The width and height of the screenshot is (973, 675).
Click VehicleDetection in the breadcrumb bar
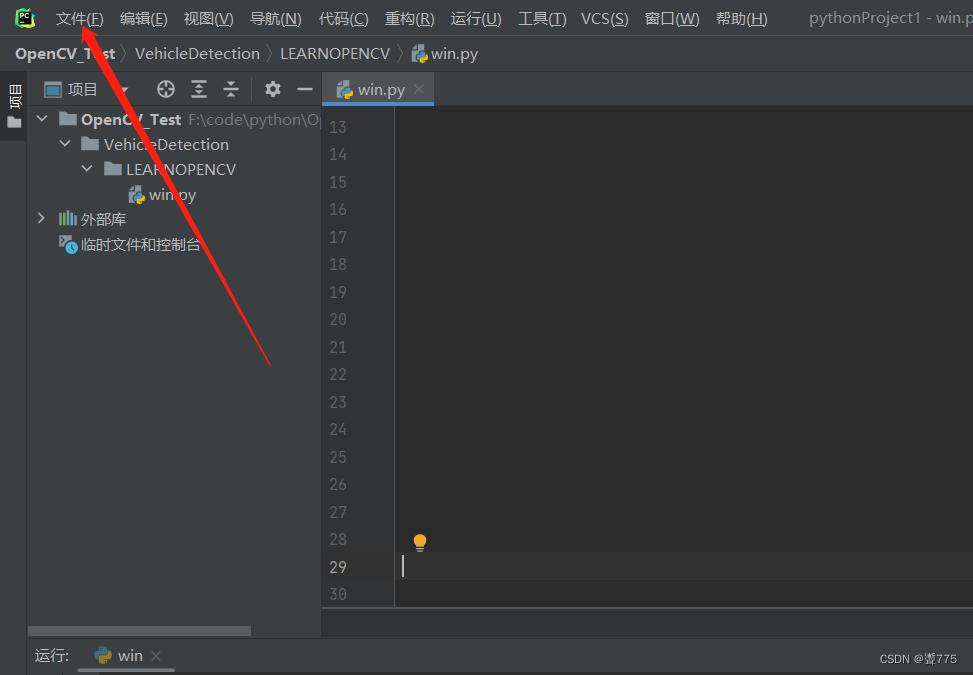[x=197, y=54]
